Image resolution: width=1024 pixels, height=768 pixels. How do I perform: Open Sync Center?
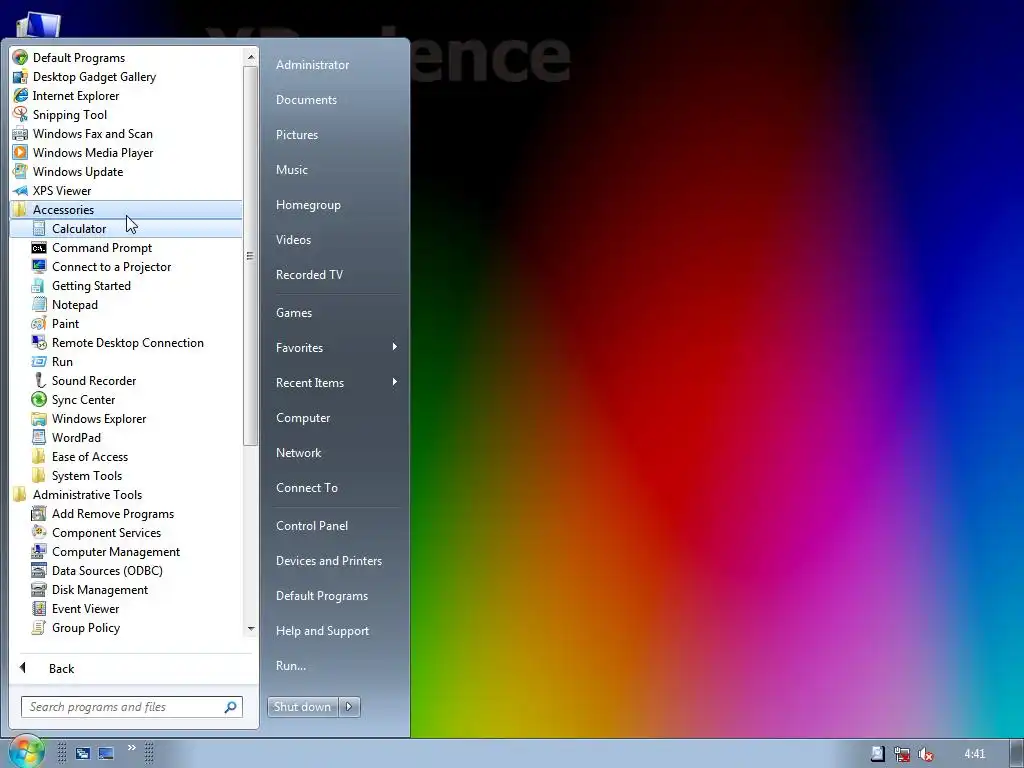126,400
